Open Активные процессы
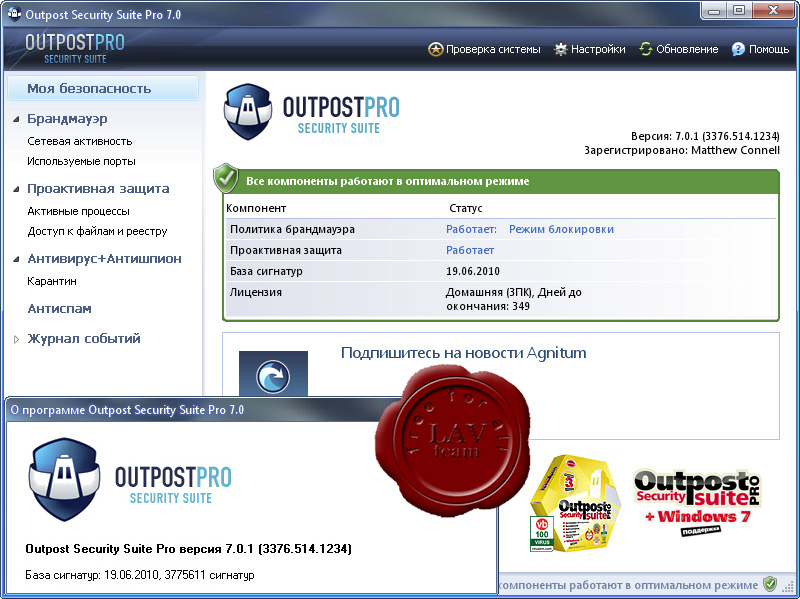 78,211
